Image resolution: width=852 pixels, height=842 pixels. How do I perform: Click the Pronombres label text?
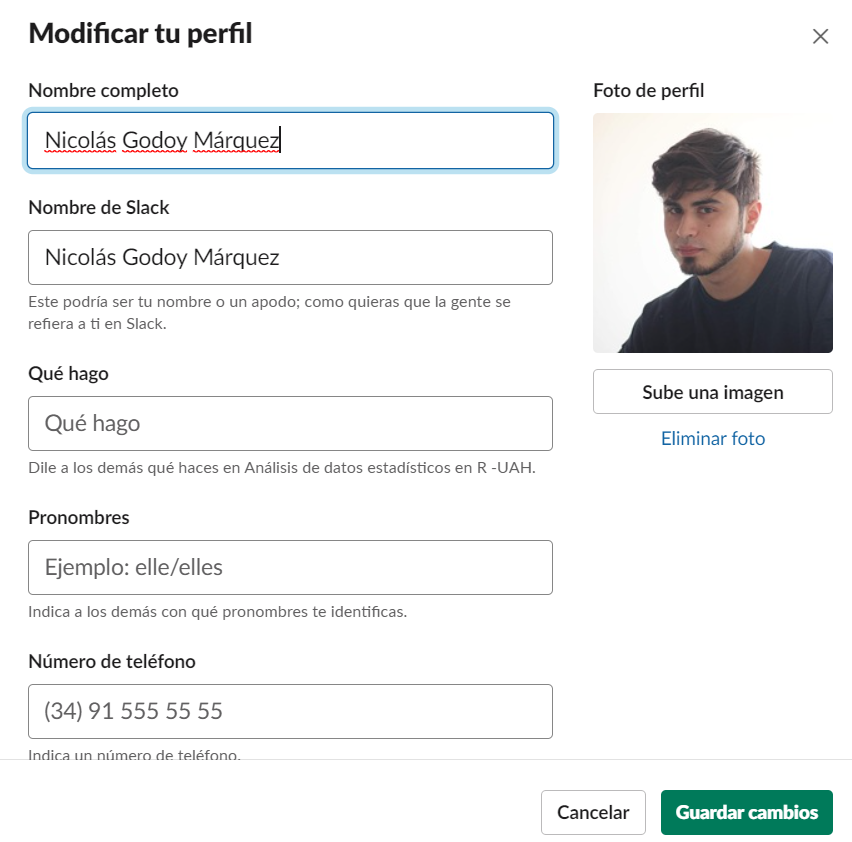tap(79, 518)
